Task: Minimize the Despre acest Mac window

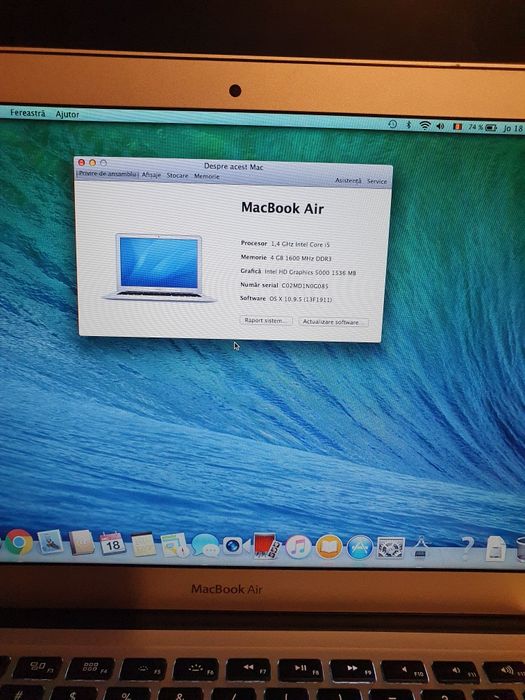Action: click(x=92, y=162)
